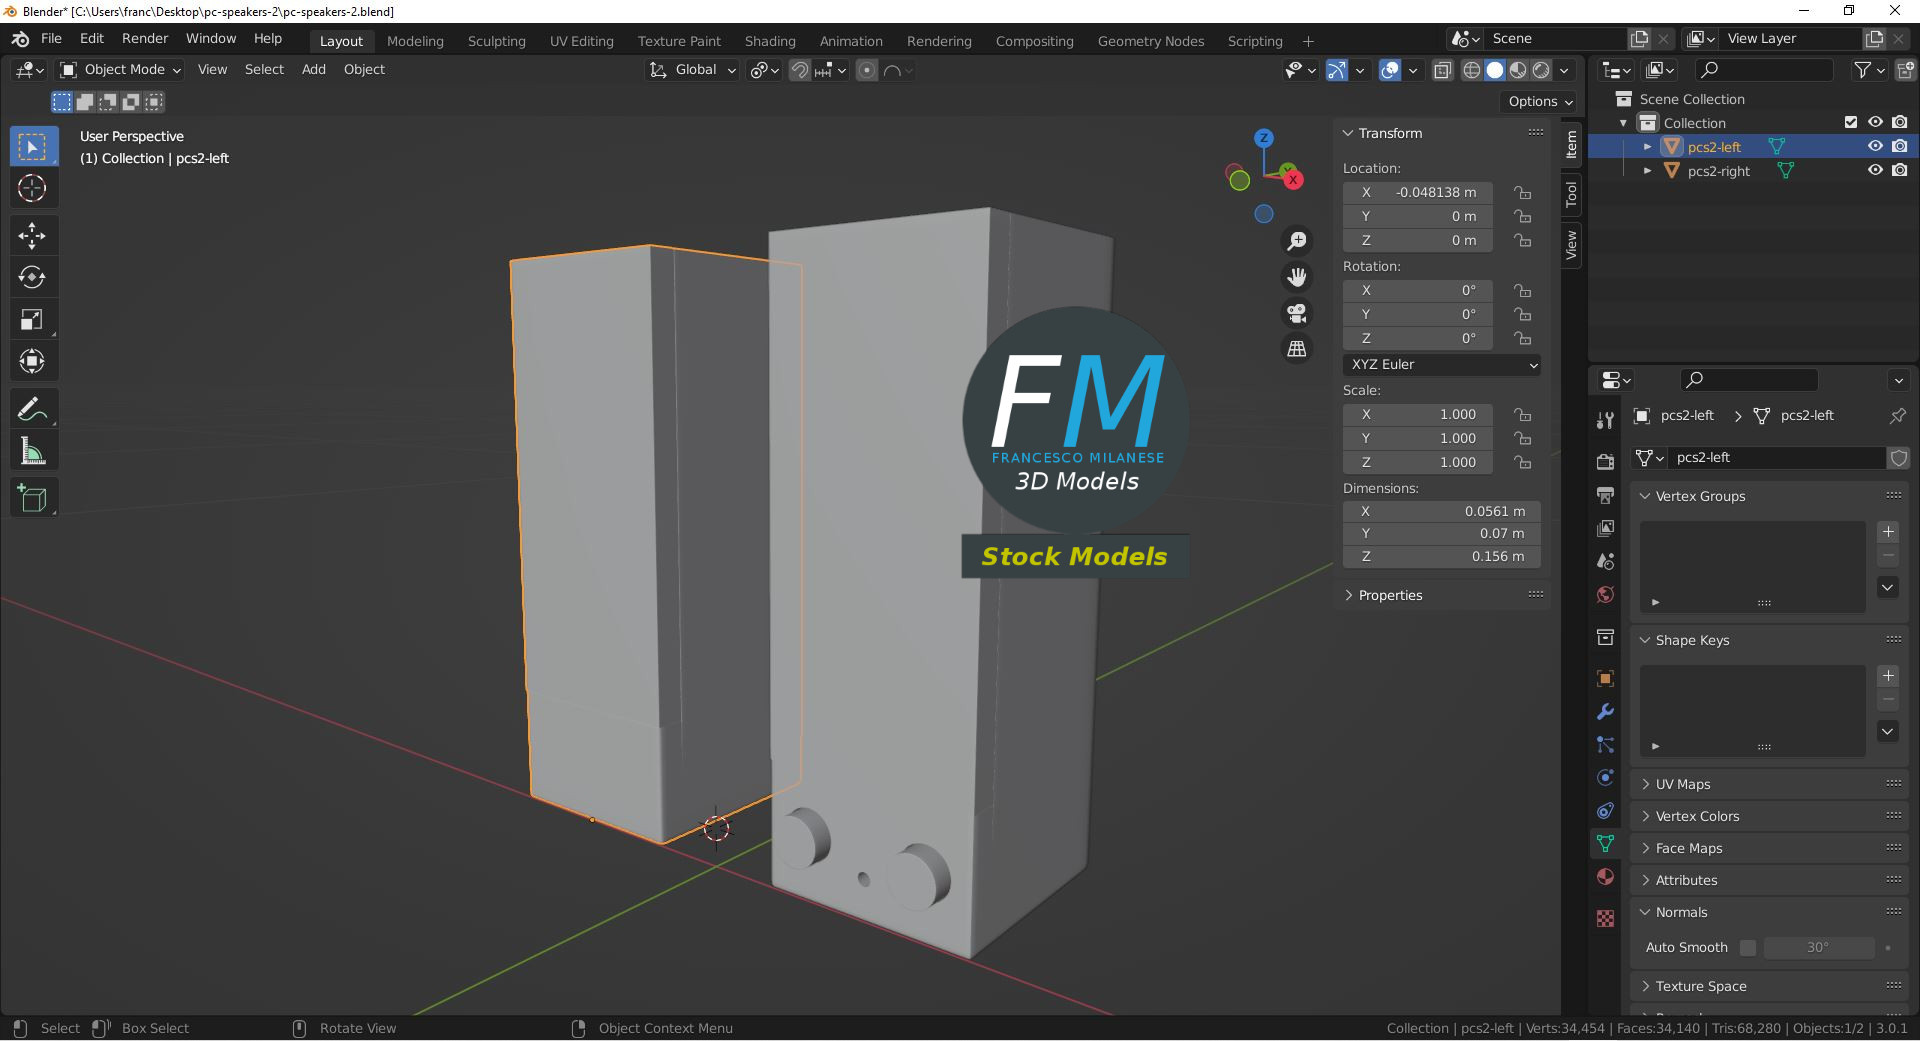Select the Measure tool

32,452
